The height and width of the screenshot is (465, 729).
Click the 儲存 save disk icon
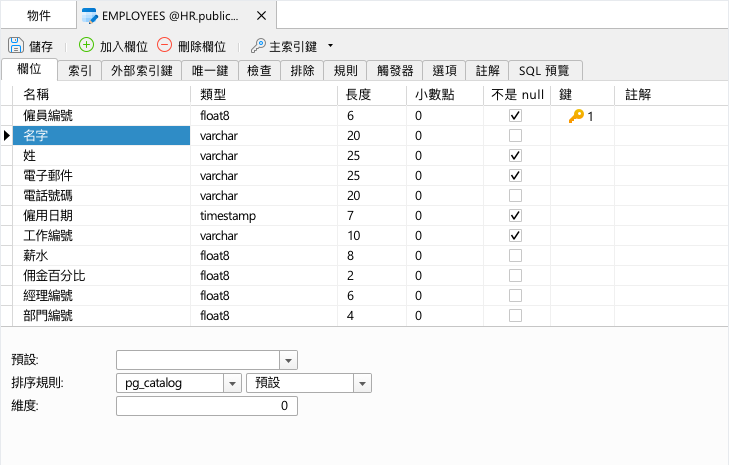click(x=16, y=46)
